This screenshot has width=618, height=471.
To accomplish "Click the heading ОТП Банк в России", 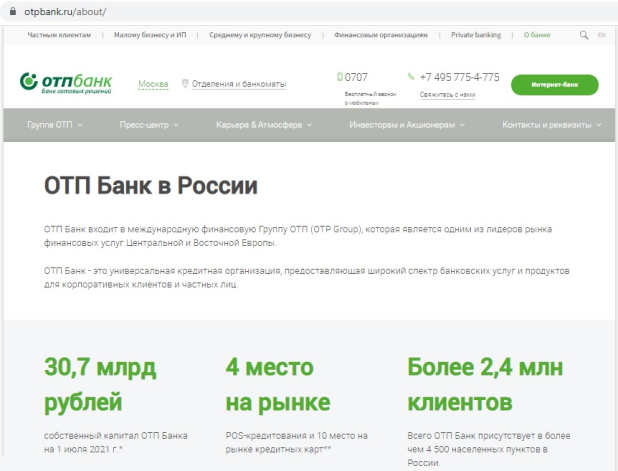I will pos(151,185).
